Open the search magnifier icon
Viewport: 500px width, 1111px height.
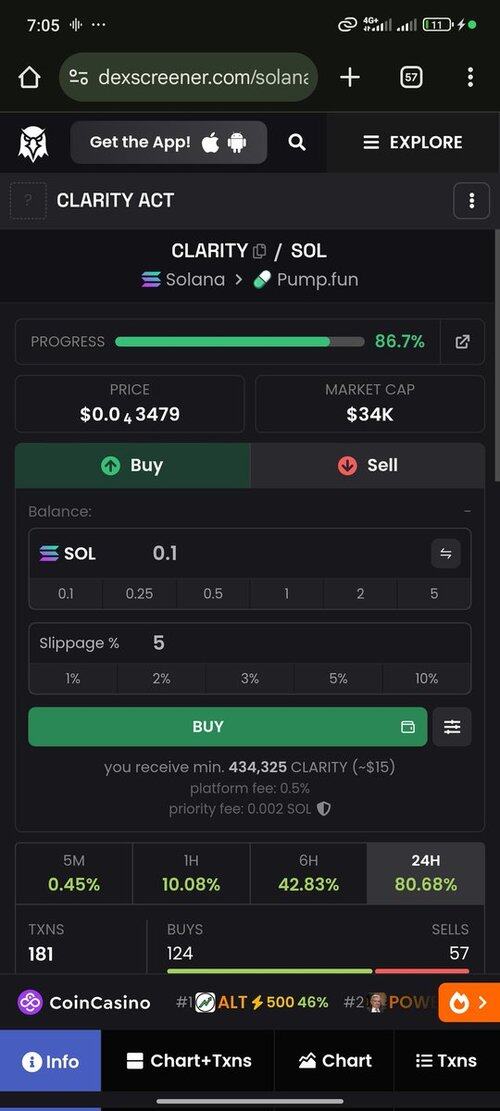coord(297,142)
